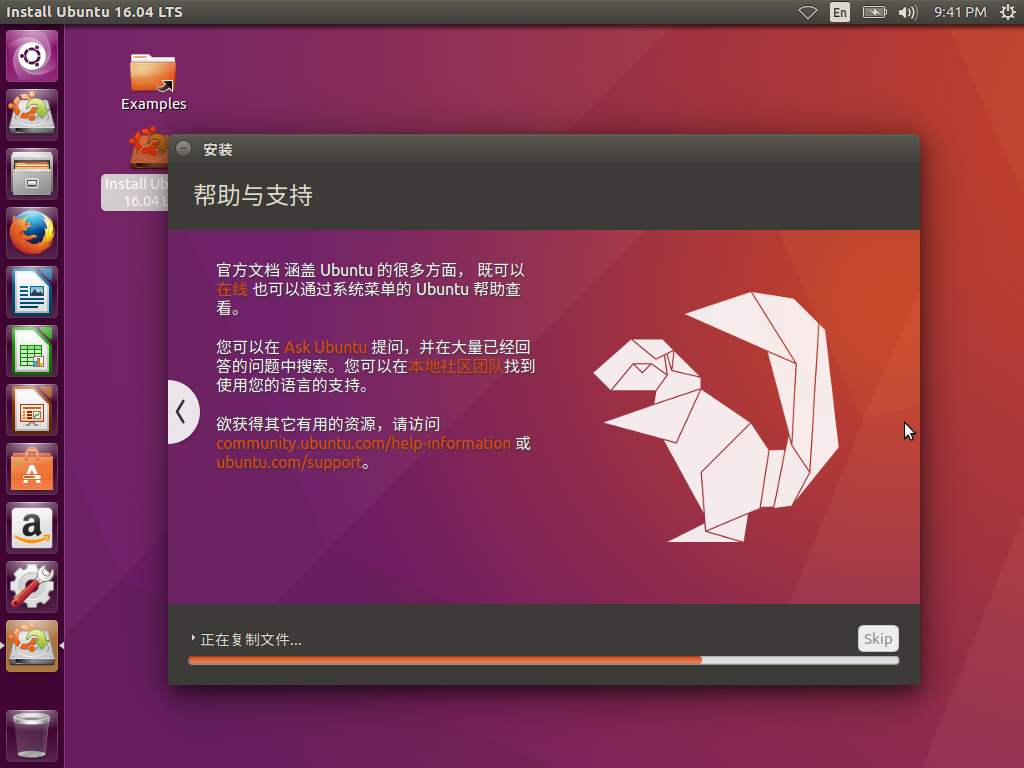Click the Install Ubuntu 16.04 LTS panel title
The height and width of the screenshot is (768, 1024).
click(94, 12)
